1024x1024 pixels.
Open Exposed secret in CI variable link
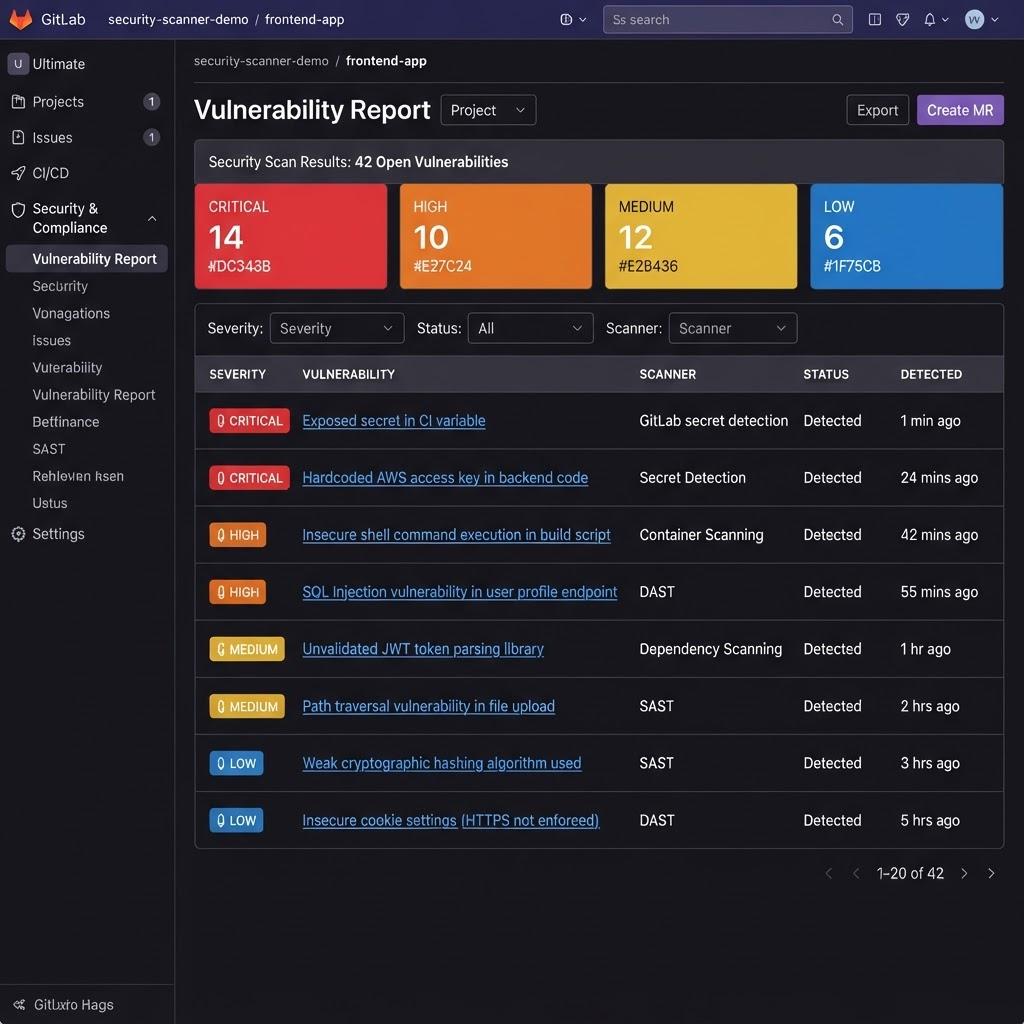point(394,421)
